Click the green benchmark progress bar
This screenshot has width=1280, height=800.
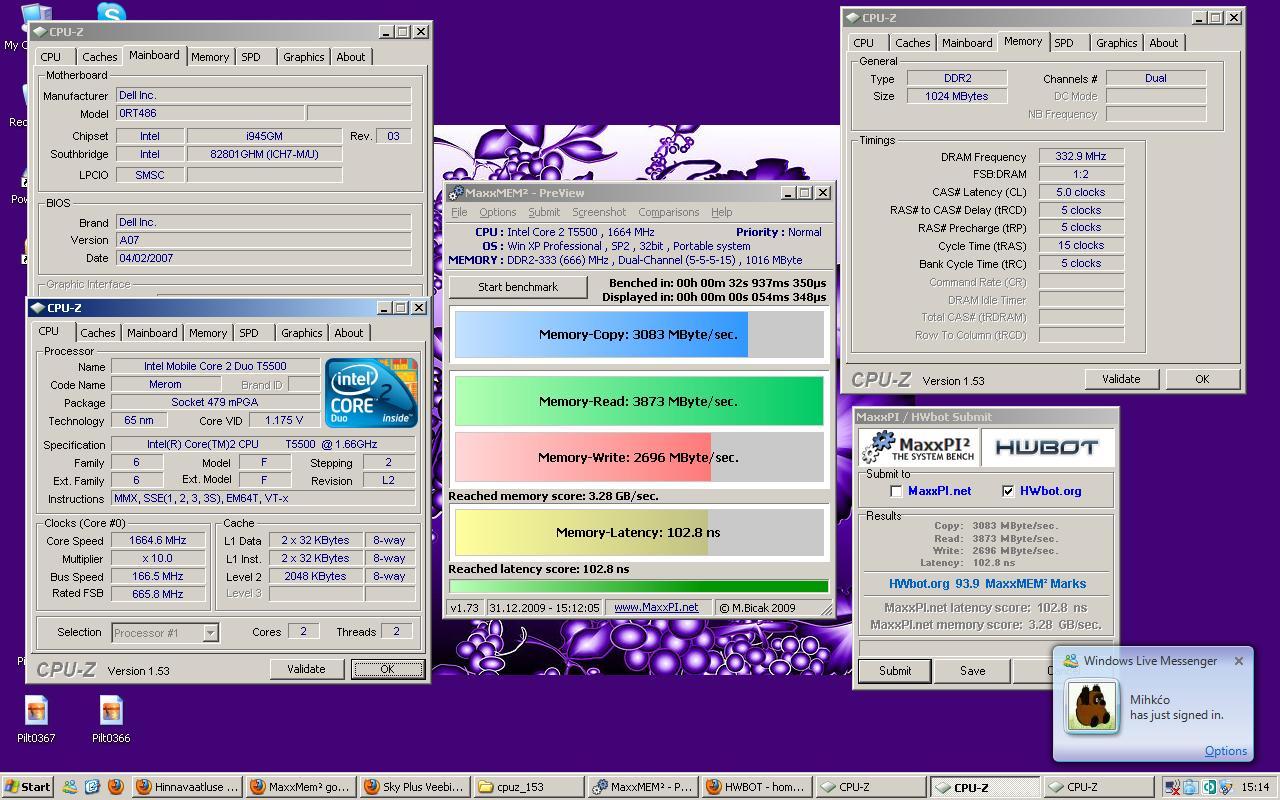tap(638, 587)
